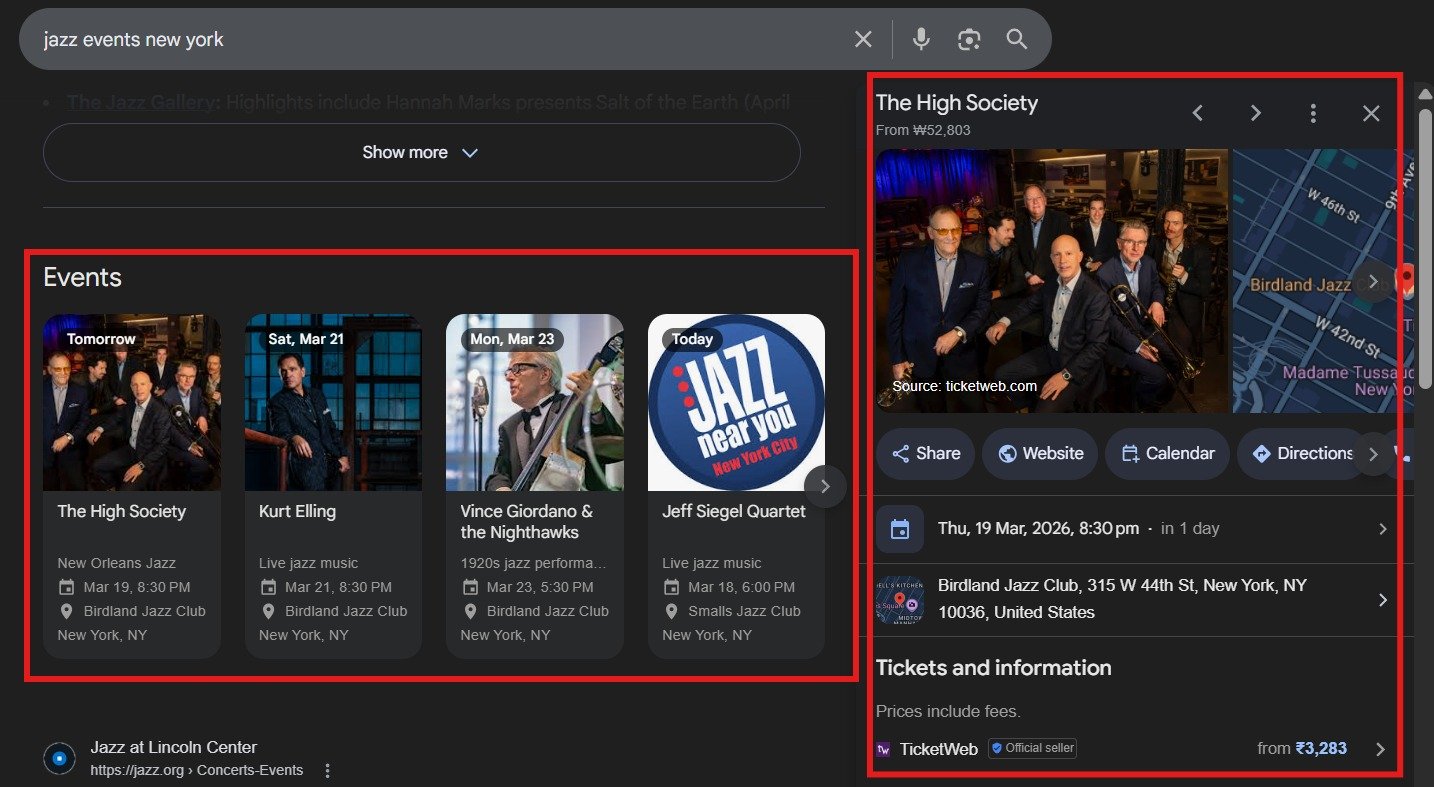Image resolution: width=1434 pixels, height=787 pixels.
Task: Advance the Events carousel with the arrow
Action: point(824,486)
